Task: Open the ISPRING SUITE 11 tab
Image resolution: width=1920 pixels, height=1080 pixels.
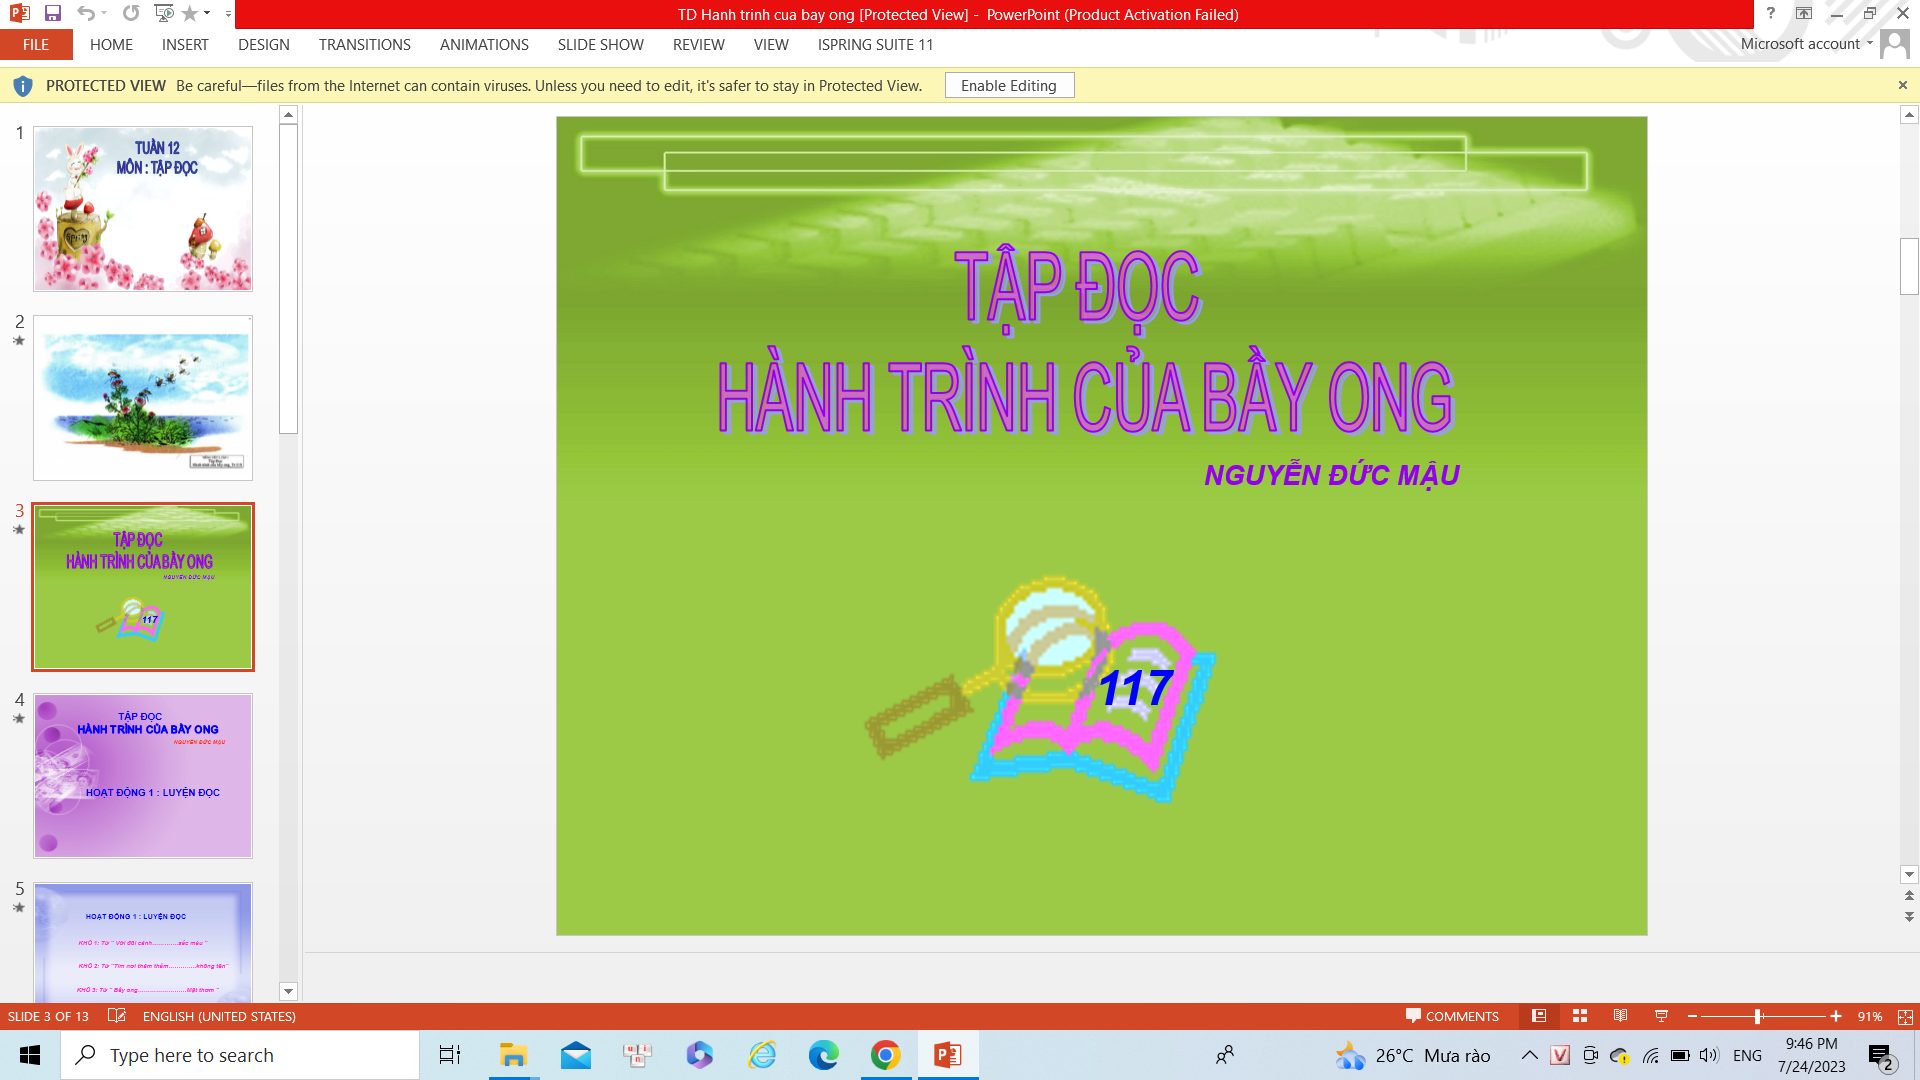Action: (875, 45)
